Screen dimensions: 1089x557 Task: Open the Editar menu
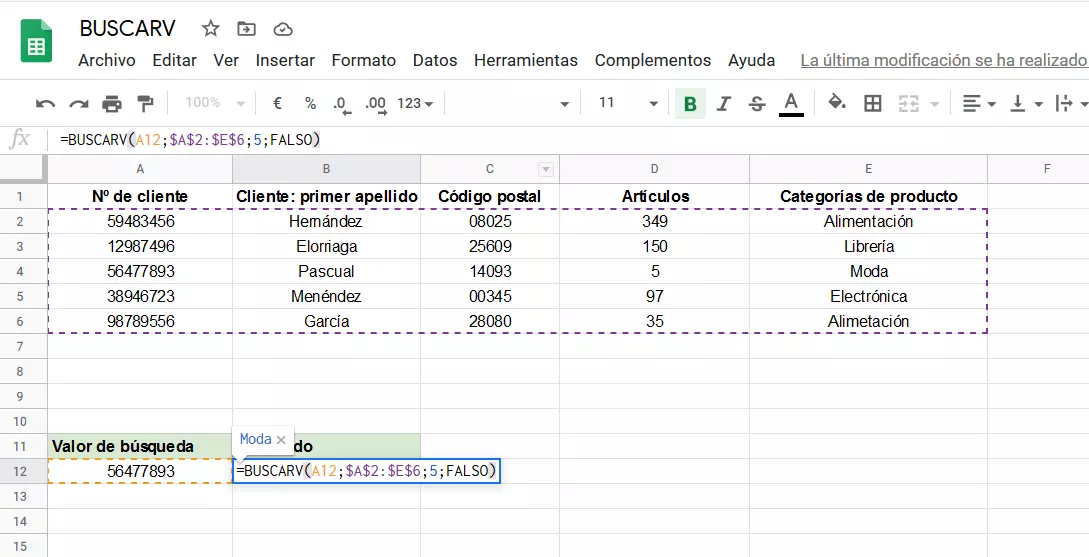pyautogui.click(x=174, y=60)
